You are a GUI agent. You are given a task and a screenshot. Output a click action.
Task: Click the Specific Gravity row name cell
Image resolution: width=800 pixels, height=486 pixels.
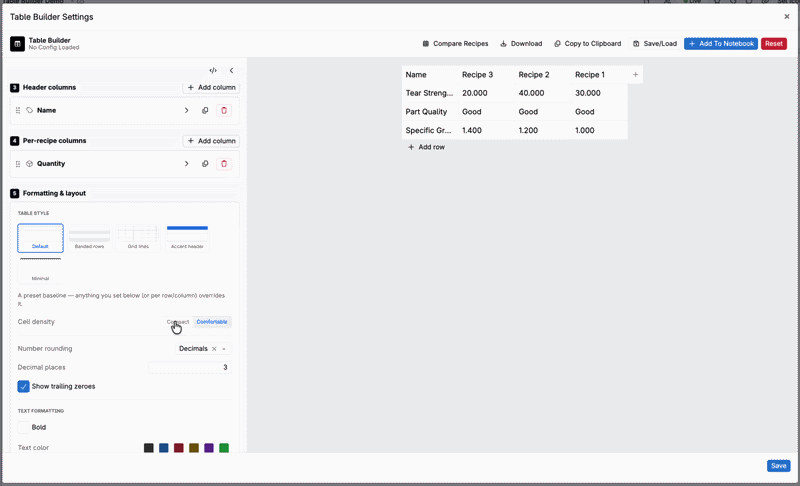[430, 130]
